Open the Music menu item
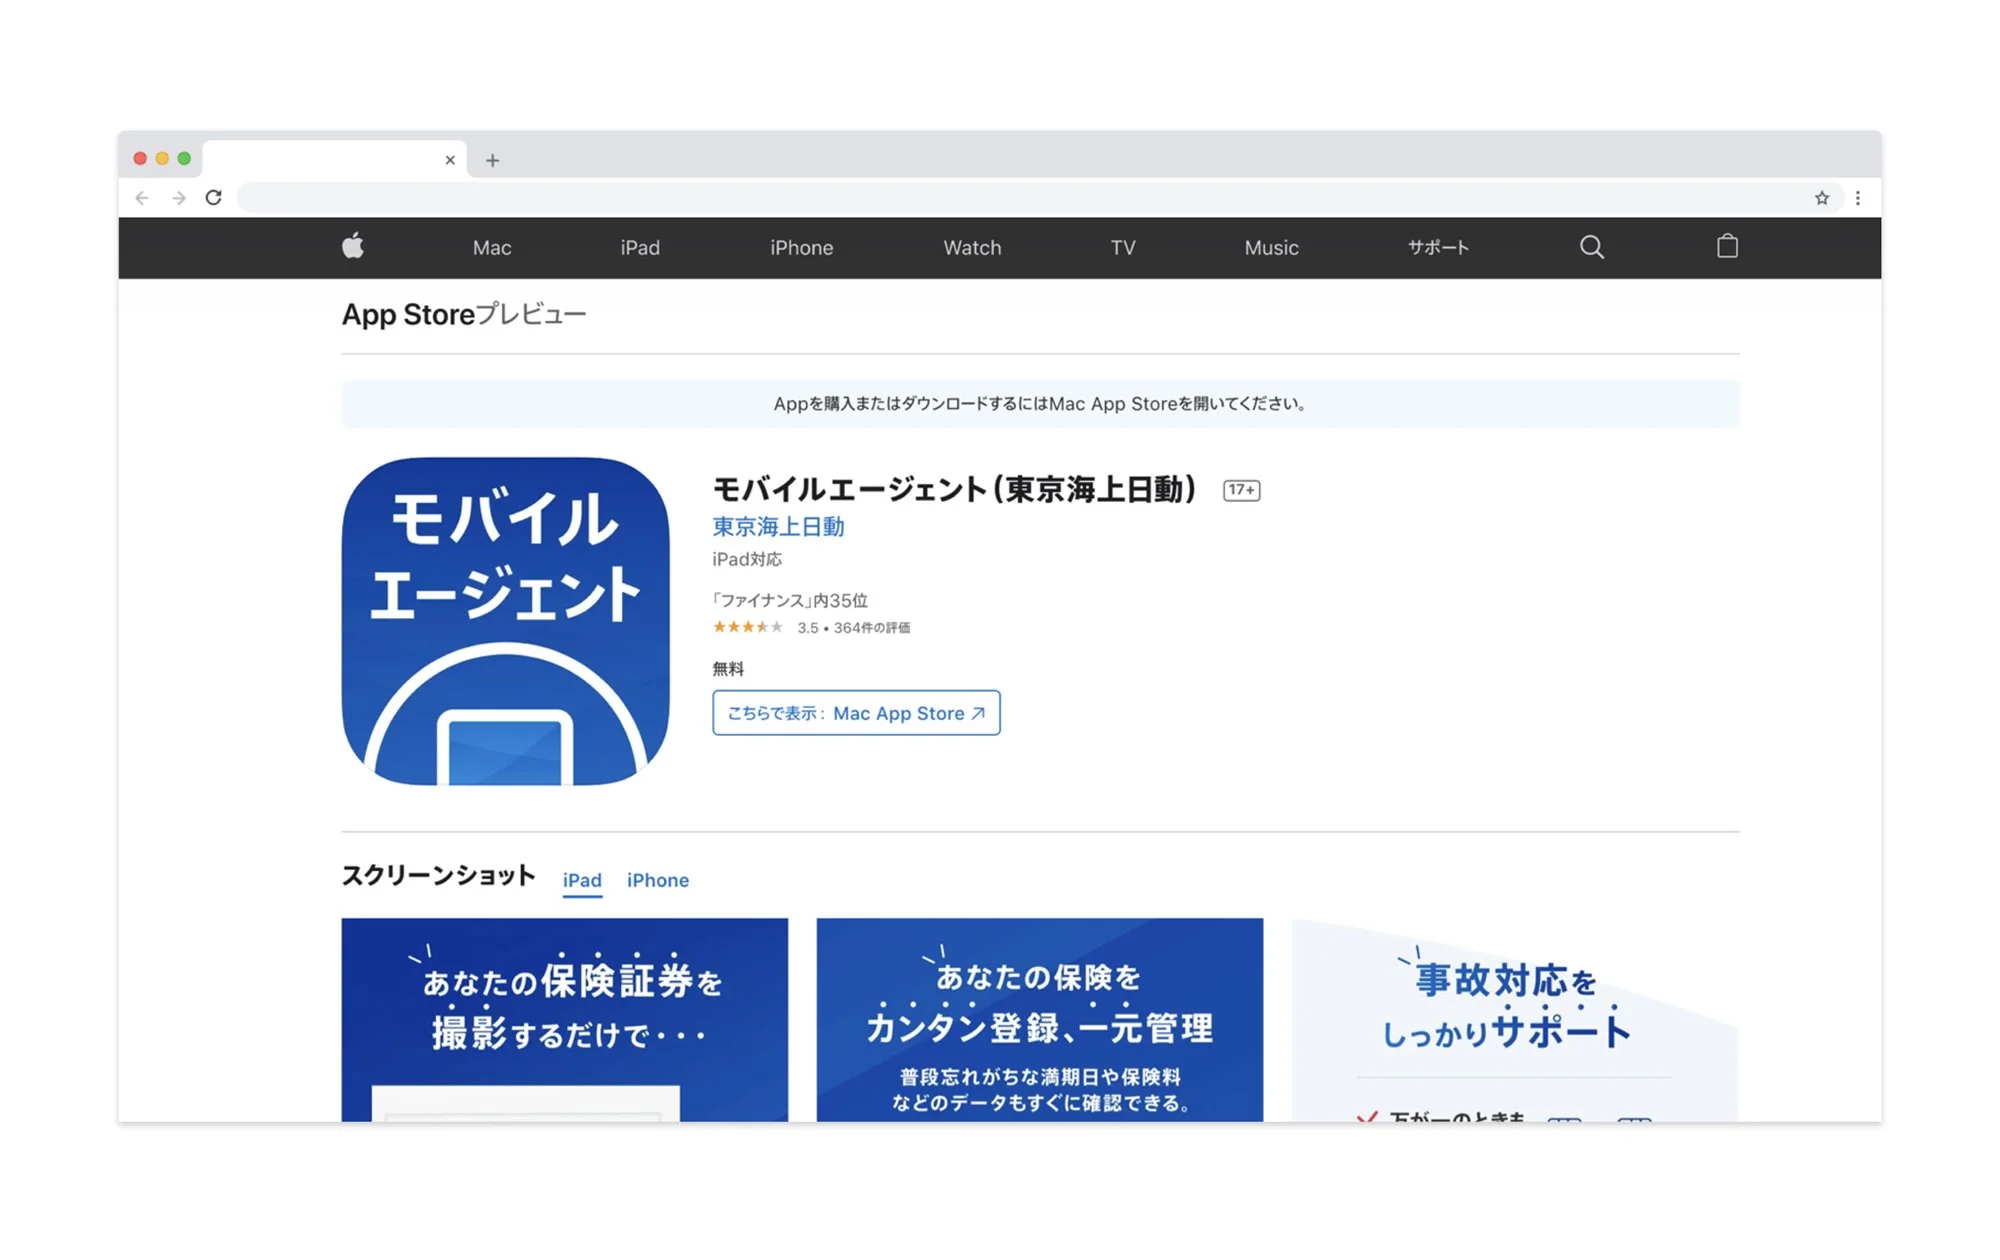Viewport: 2000px width, 1260px height. click(1271, 248)
